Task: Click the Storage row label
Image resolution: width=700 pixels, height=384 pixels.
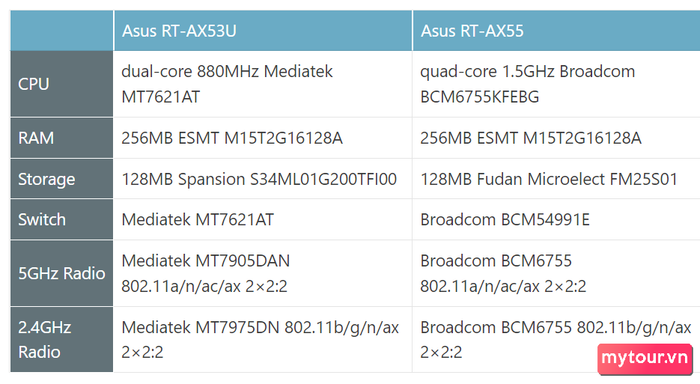Action: click(62, 179)
